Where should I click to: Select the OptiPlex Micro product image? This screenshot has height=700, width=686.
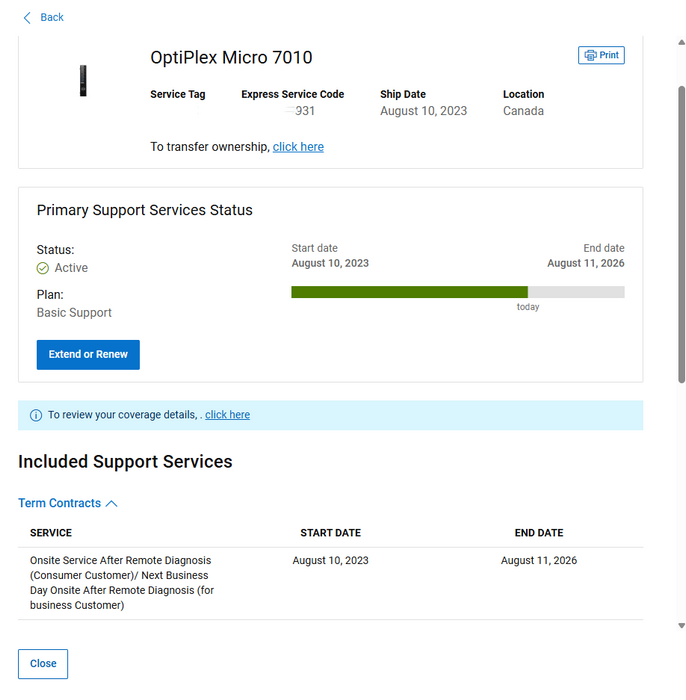tap(83, 80)
